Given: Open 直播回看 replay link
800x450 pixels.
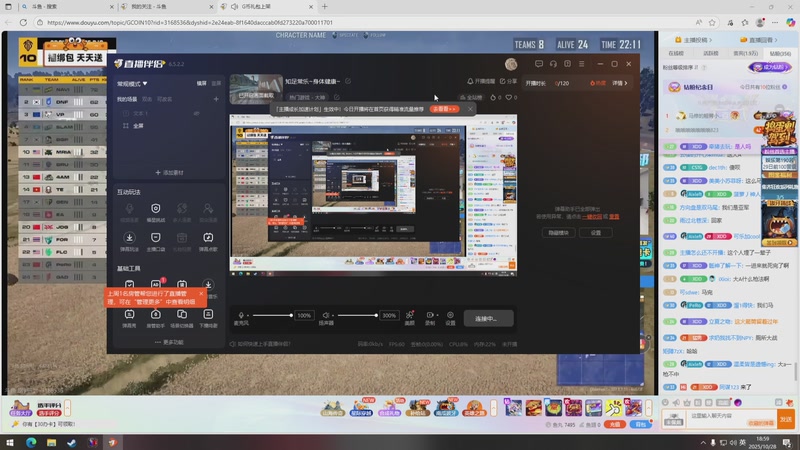Looking at the screenshot, I should (x=759, y=40).
